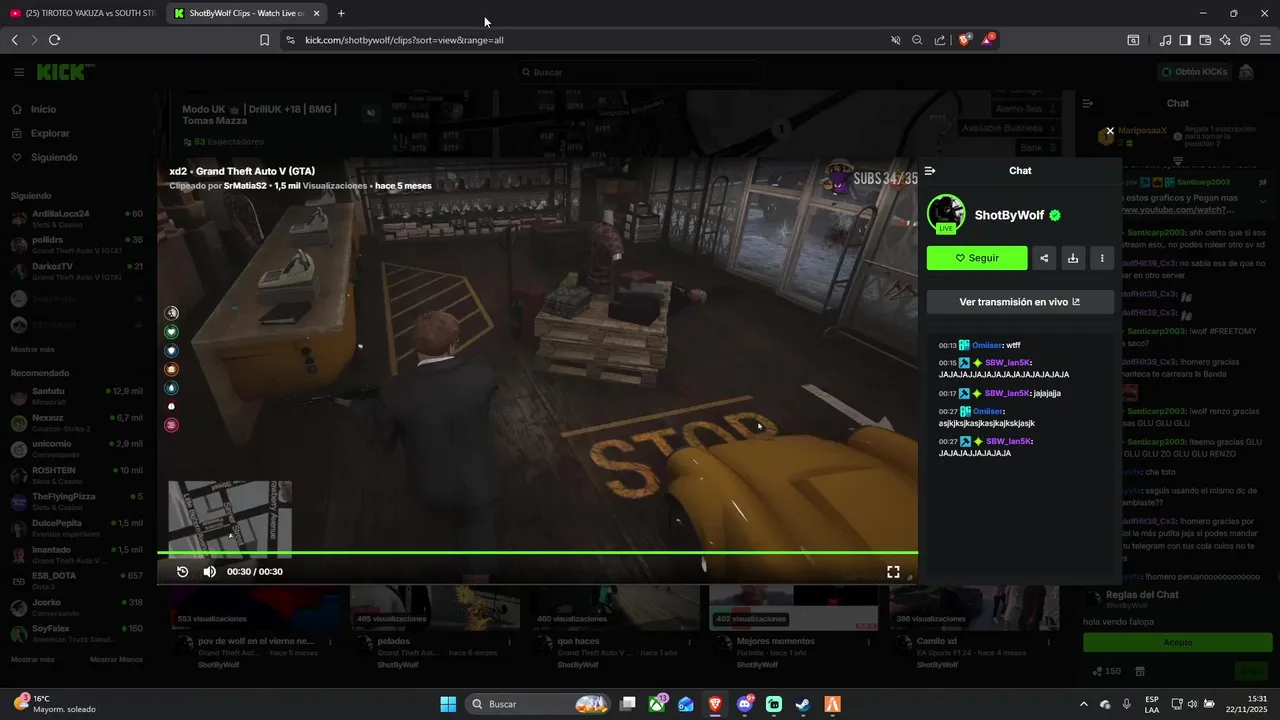
Task: Mute the clip volume
Action: (x=210, y=572)
